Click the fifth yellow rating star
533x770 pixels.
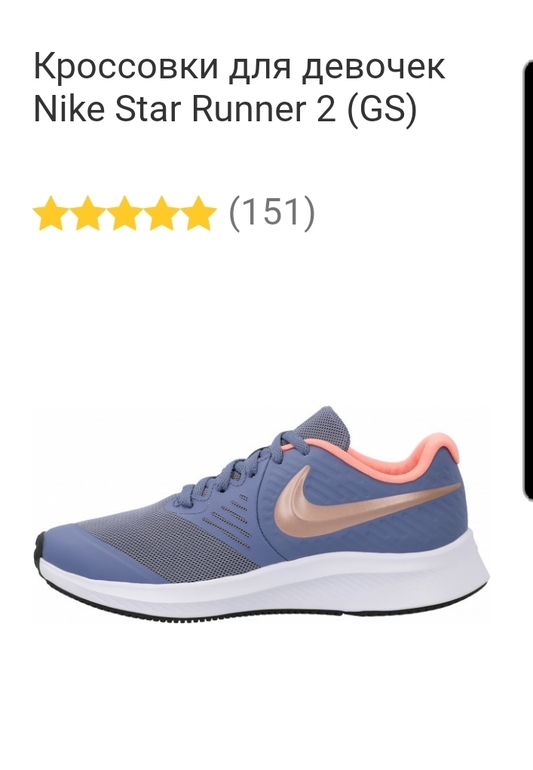coord(198,213)
